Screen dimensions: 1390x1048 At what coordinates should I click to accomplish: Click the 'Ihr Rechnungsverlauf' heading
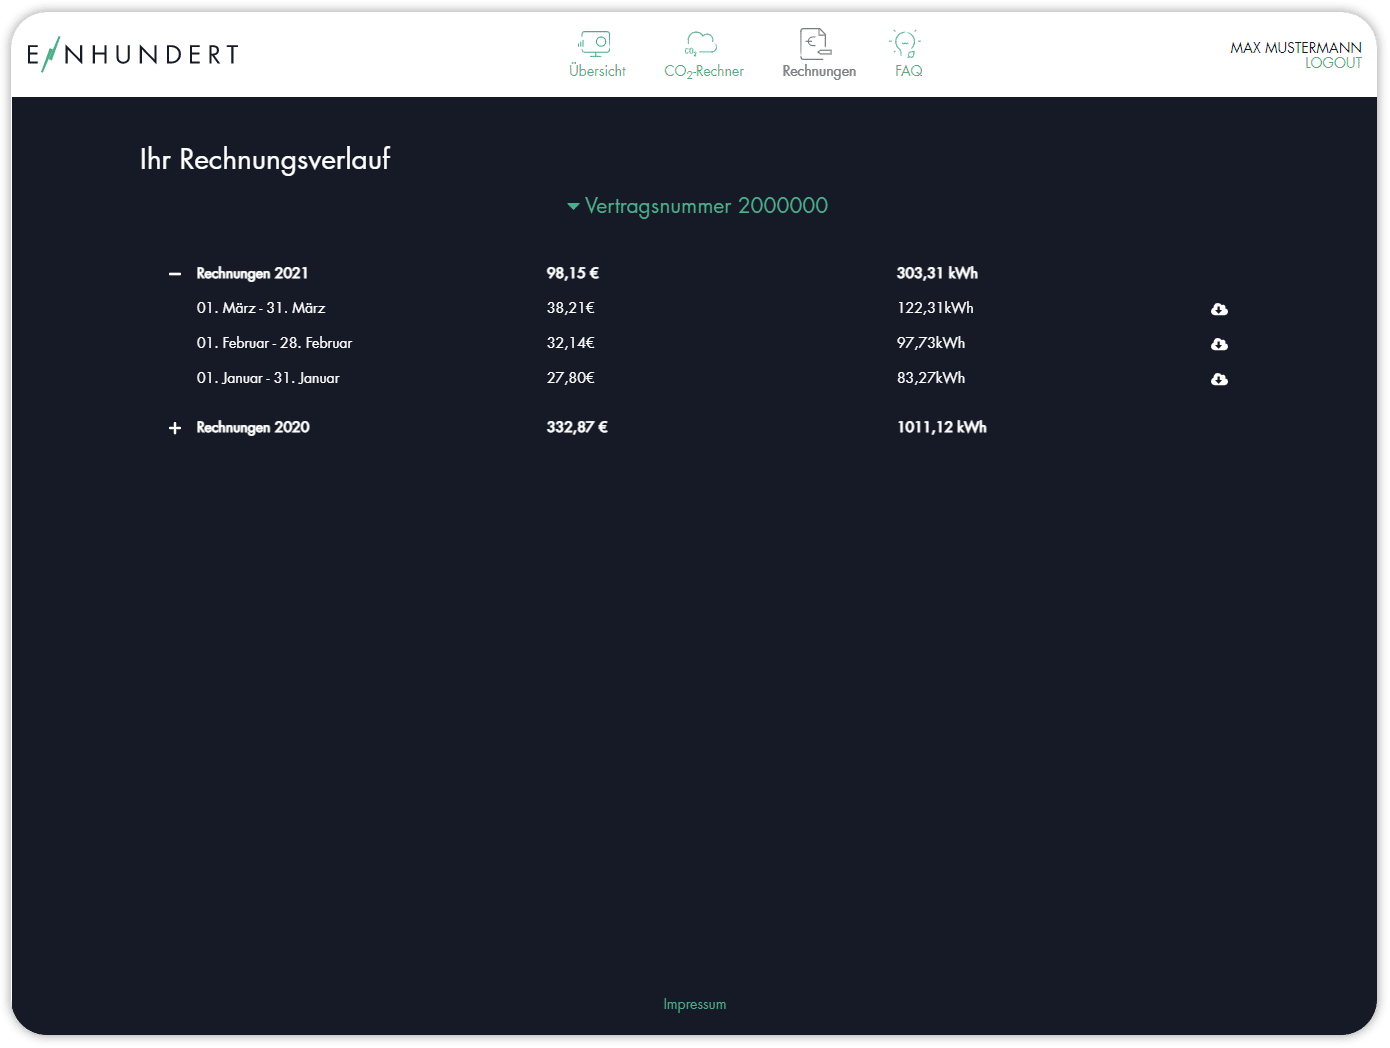click(265, 159)
